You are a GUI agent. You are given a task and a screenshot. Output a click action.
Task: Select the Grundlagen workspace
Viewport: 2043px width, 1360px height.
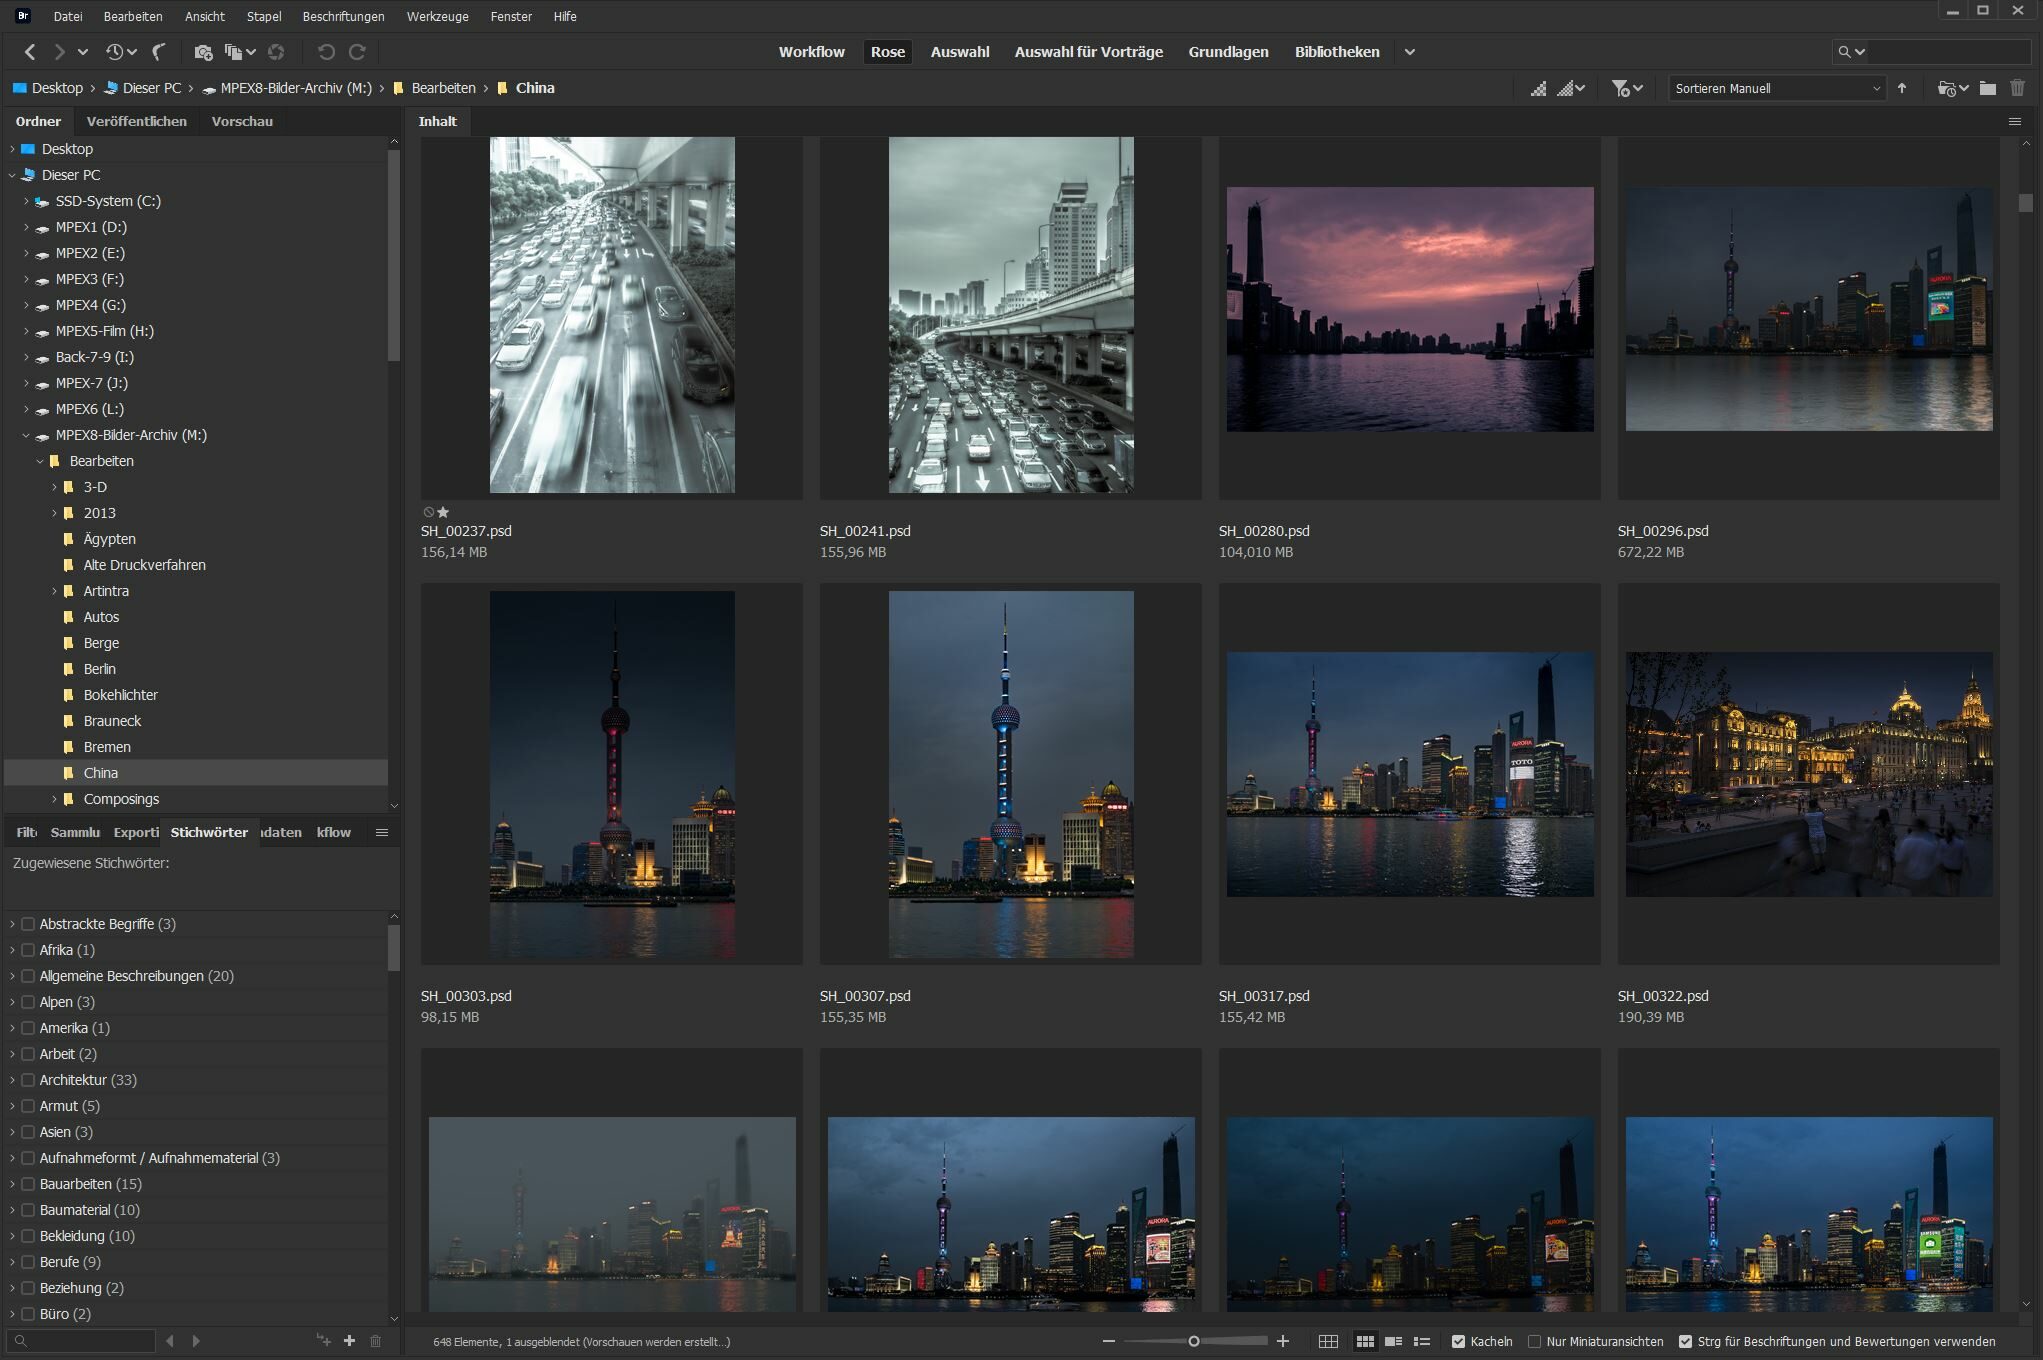1228,52
